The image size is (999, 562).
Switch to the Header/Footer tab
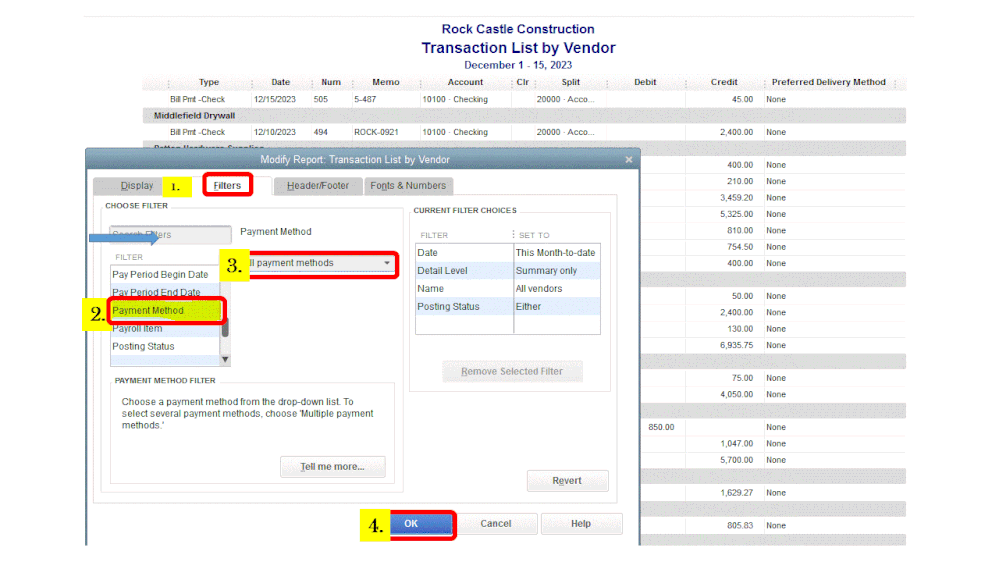(318, 185)
